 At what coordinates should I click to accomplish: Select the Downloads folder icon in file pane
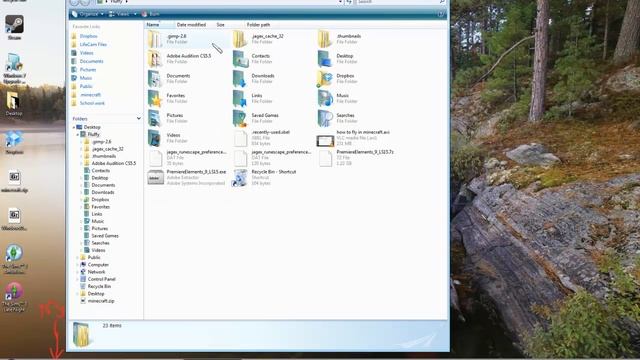click(x=240, y=78)
